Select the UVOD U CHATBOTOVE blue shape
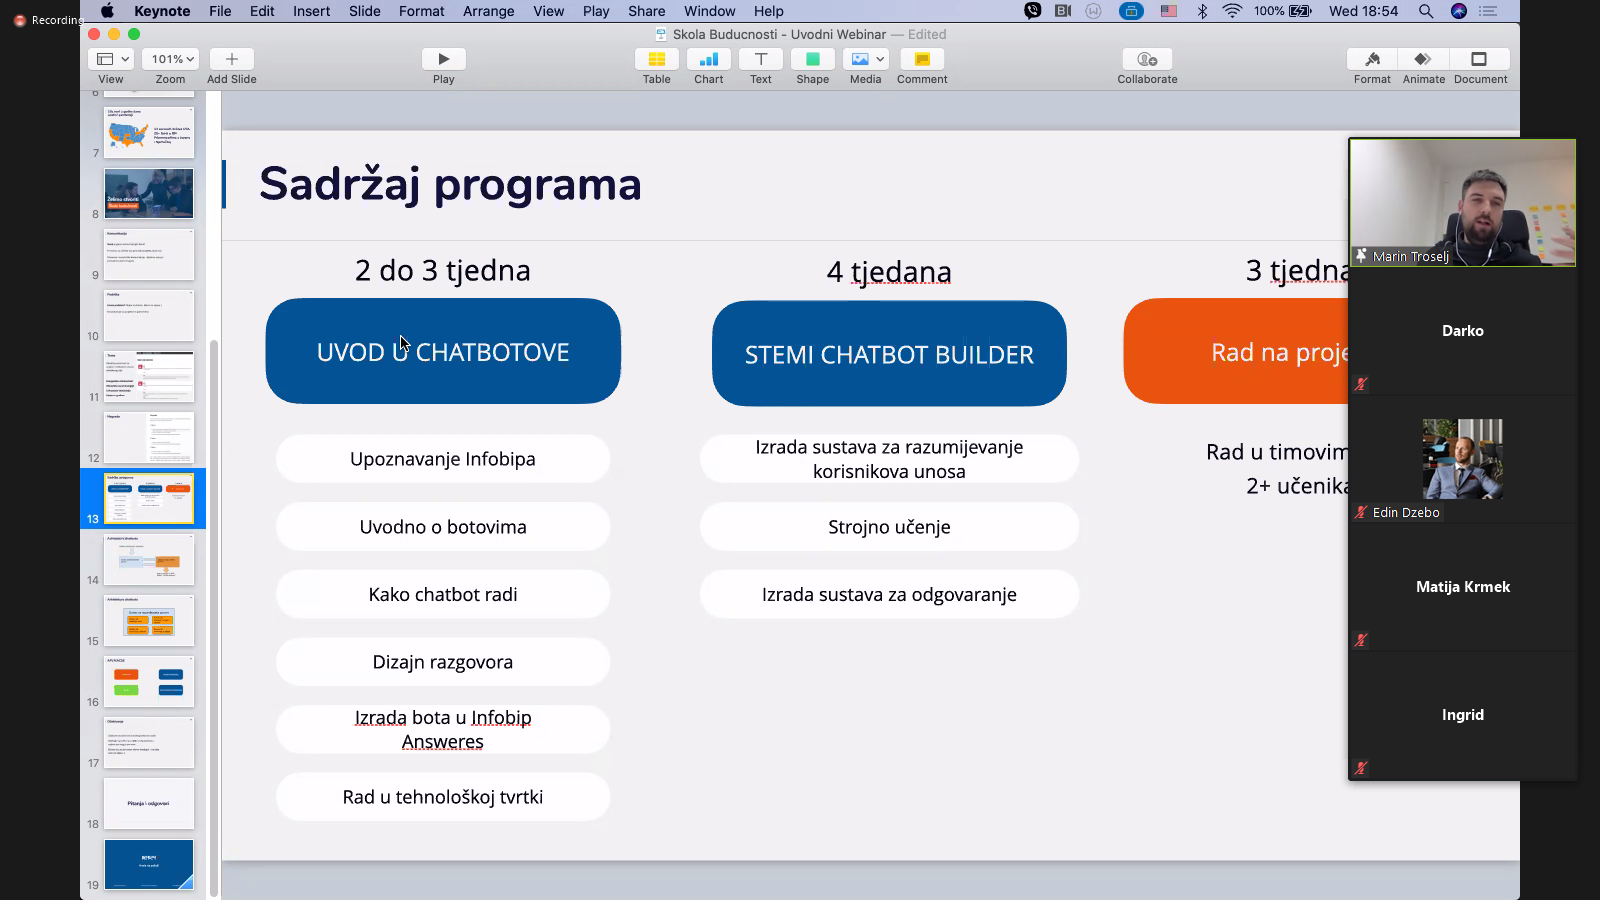The width and height of the screenshot is (1600, 900). point(443,351)
